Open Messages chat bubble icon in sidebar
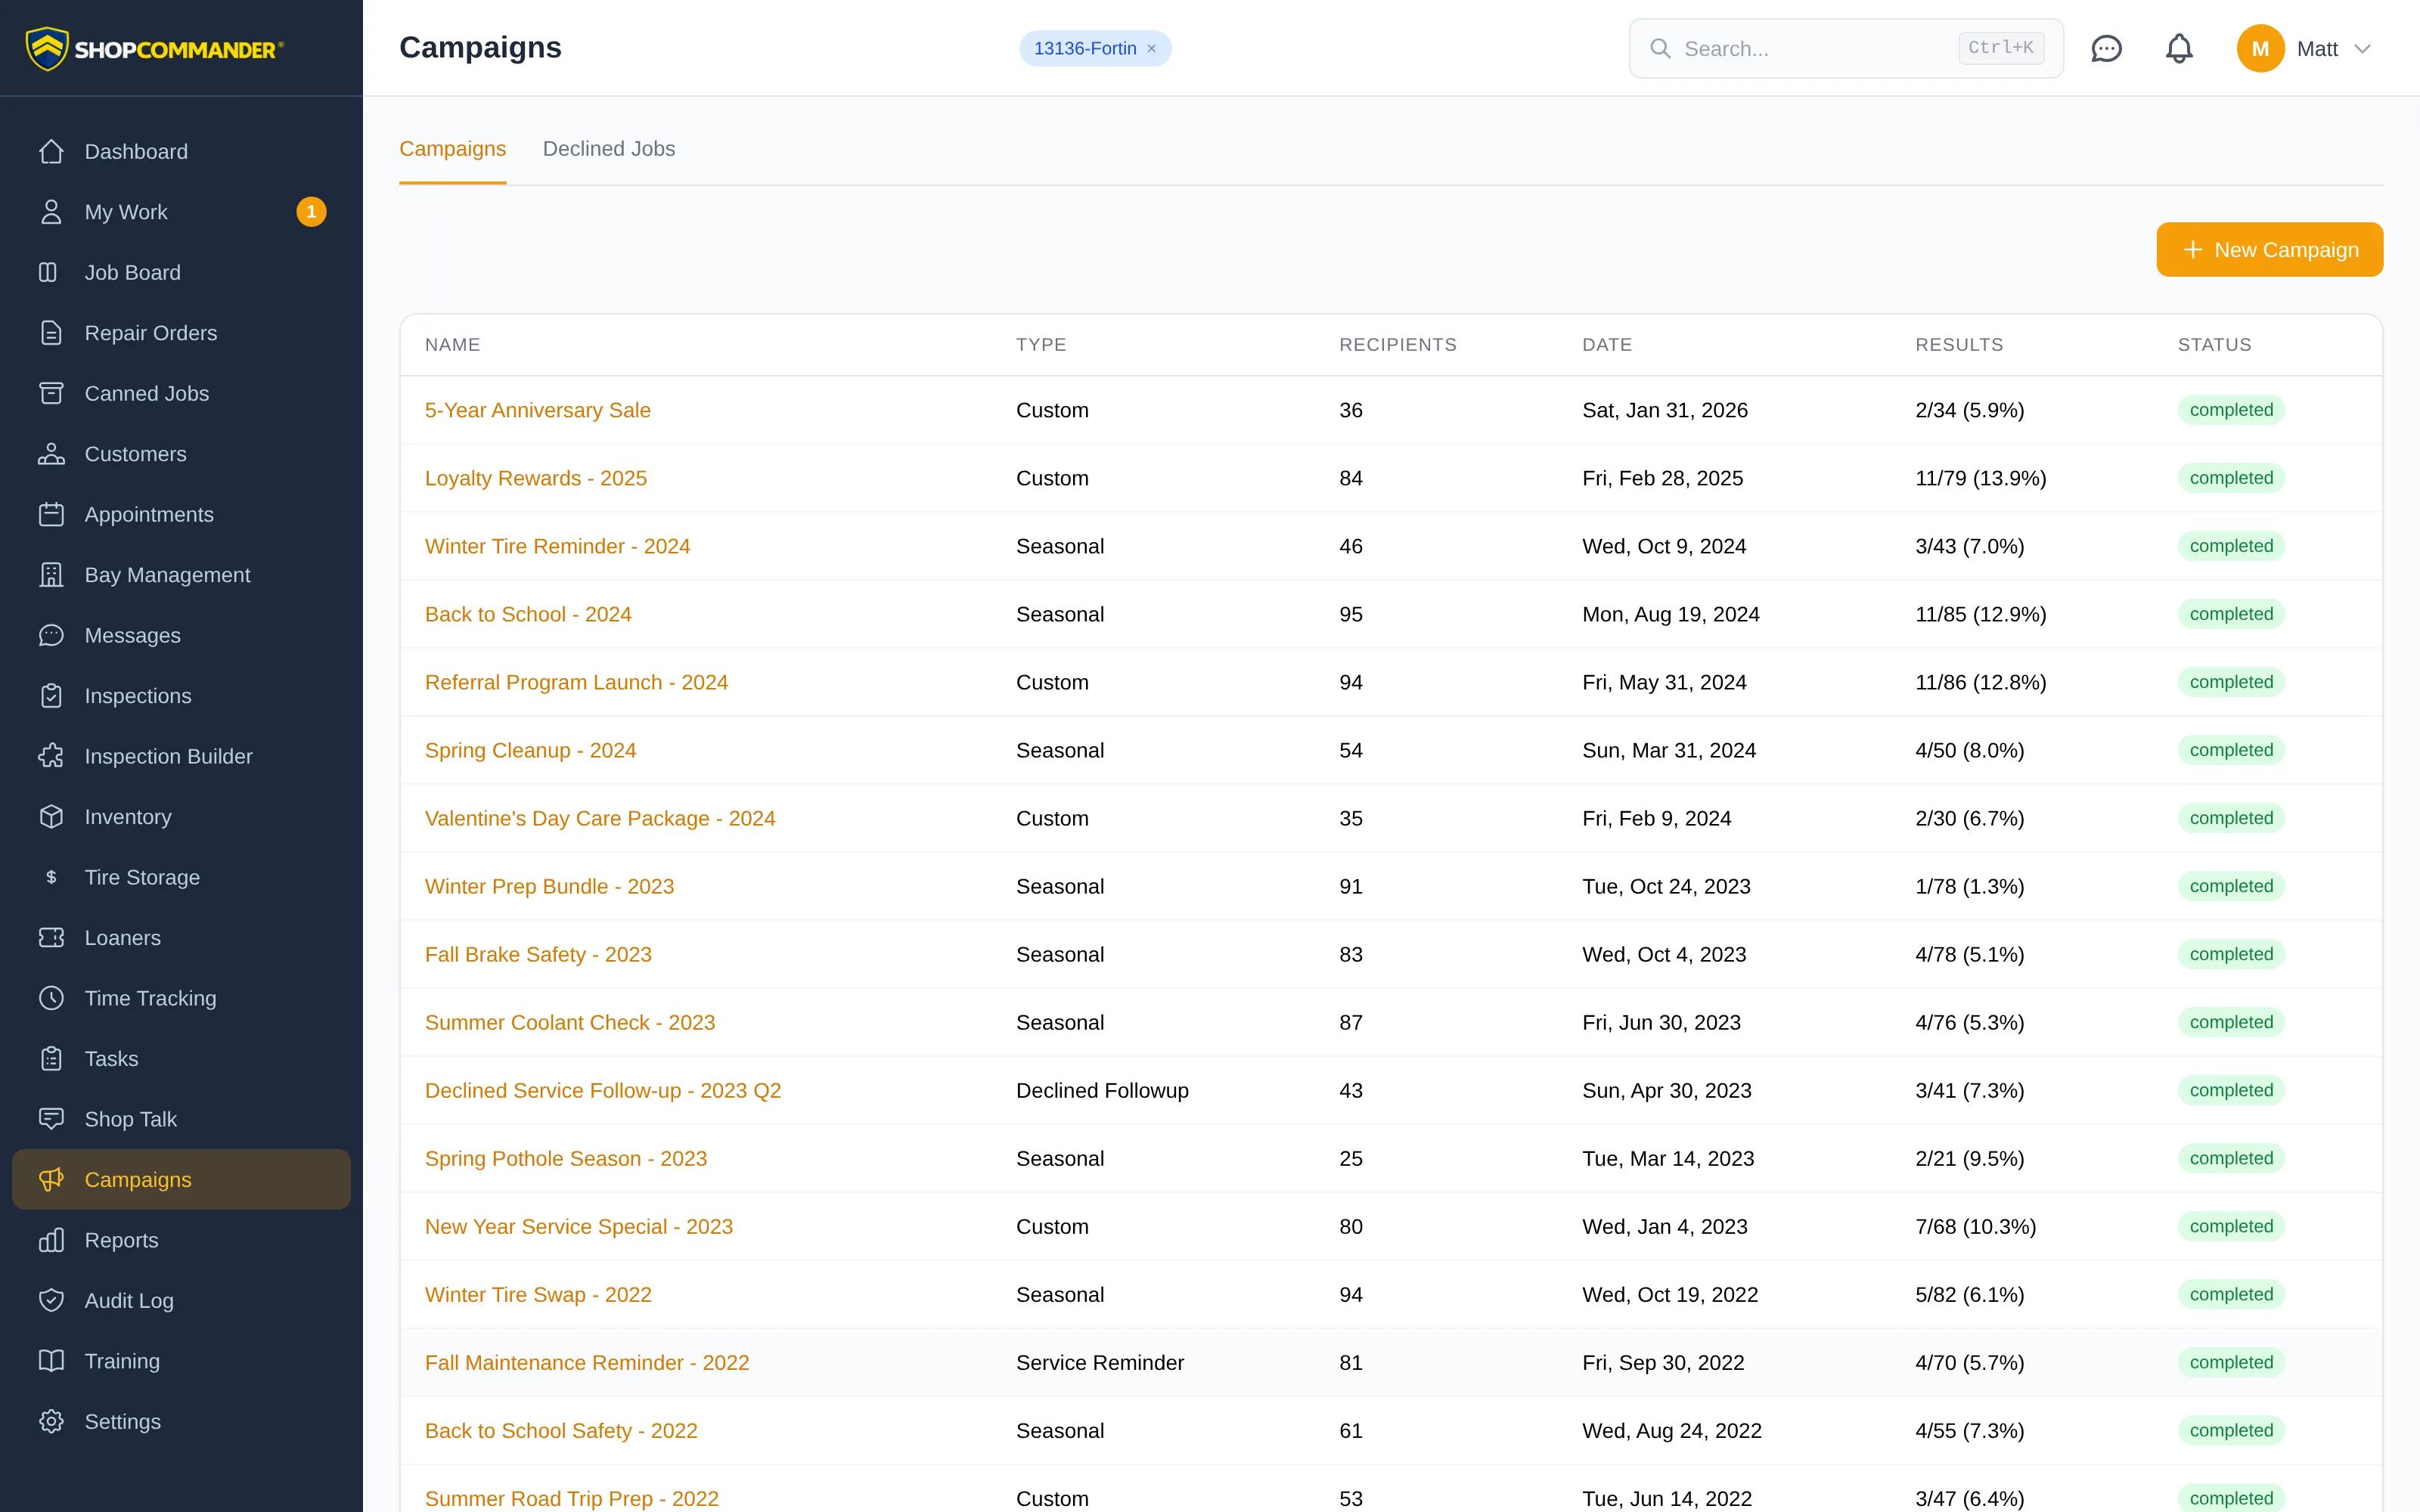2420x1512 pixels. point(51,635)
